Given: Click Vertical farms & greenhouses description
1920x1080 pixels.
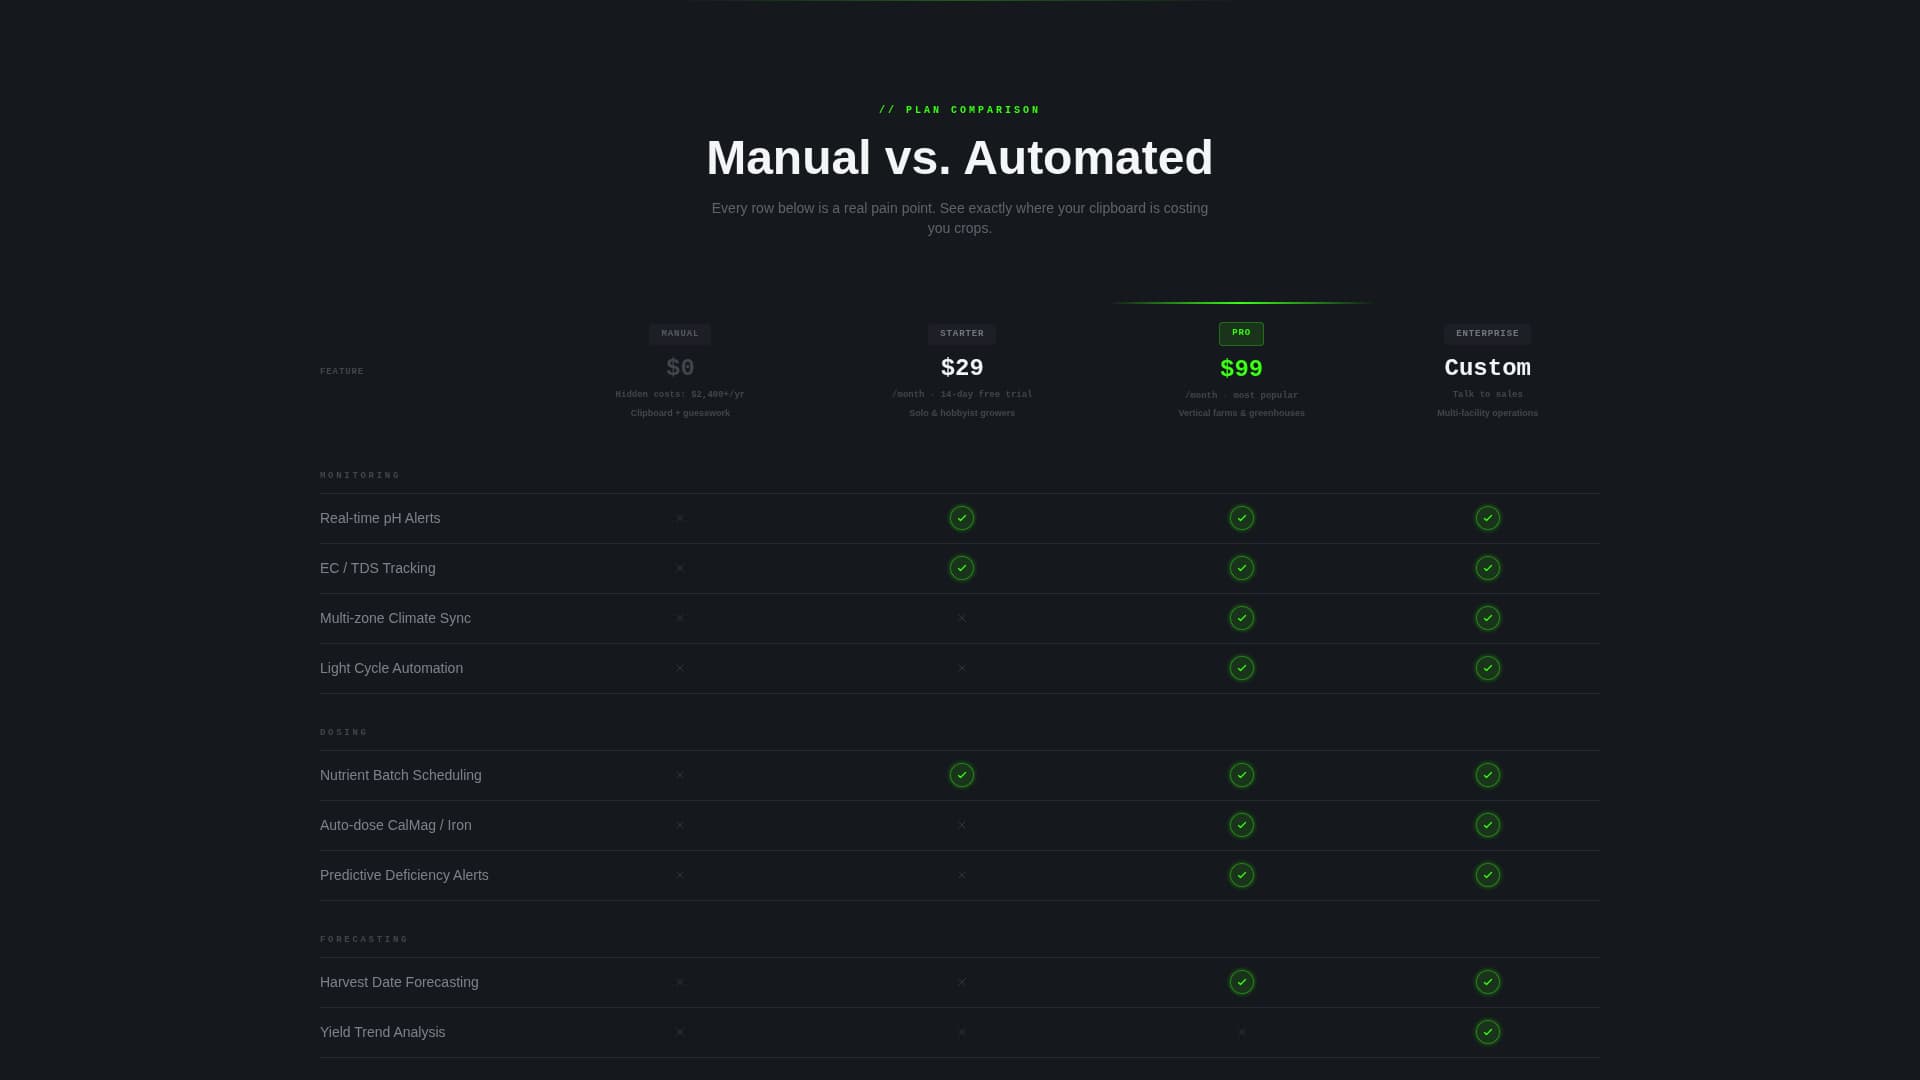Looking at the screenshot, I should pyautogui.click(x=1241, y=413).
